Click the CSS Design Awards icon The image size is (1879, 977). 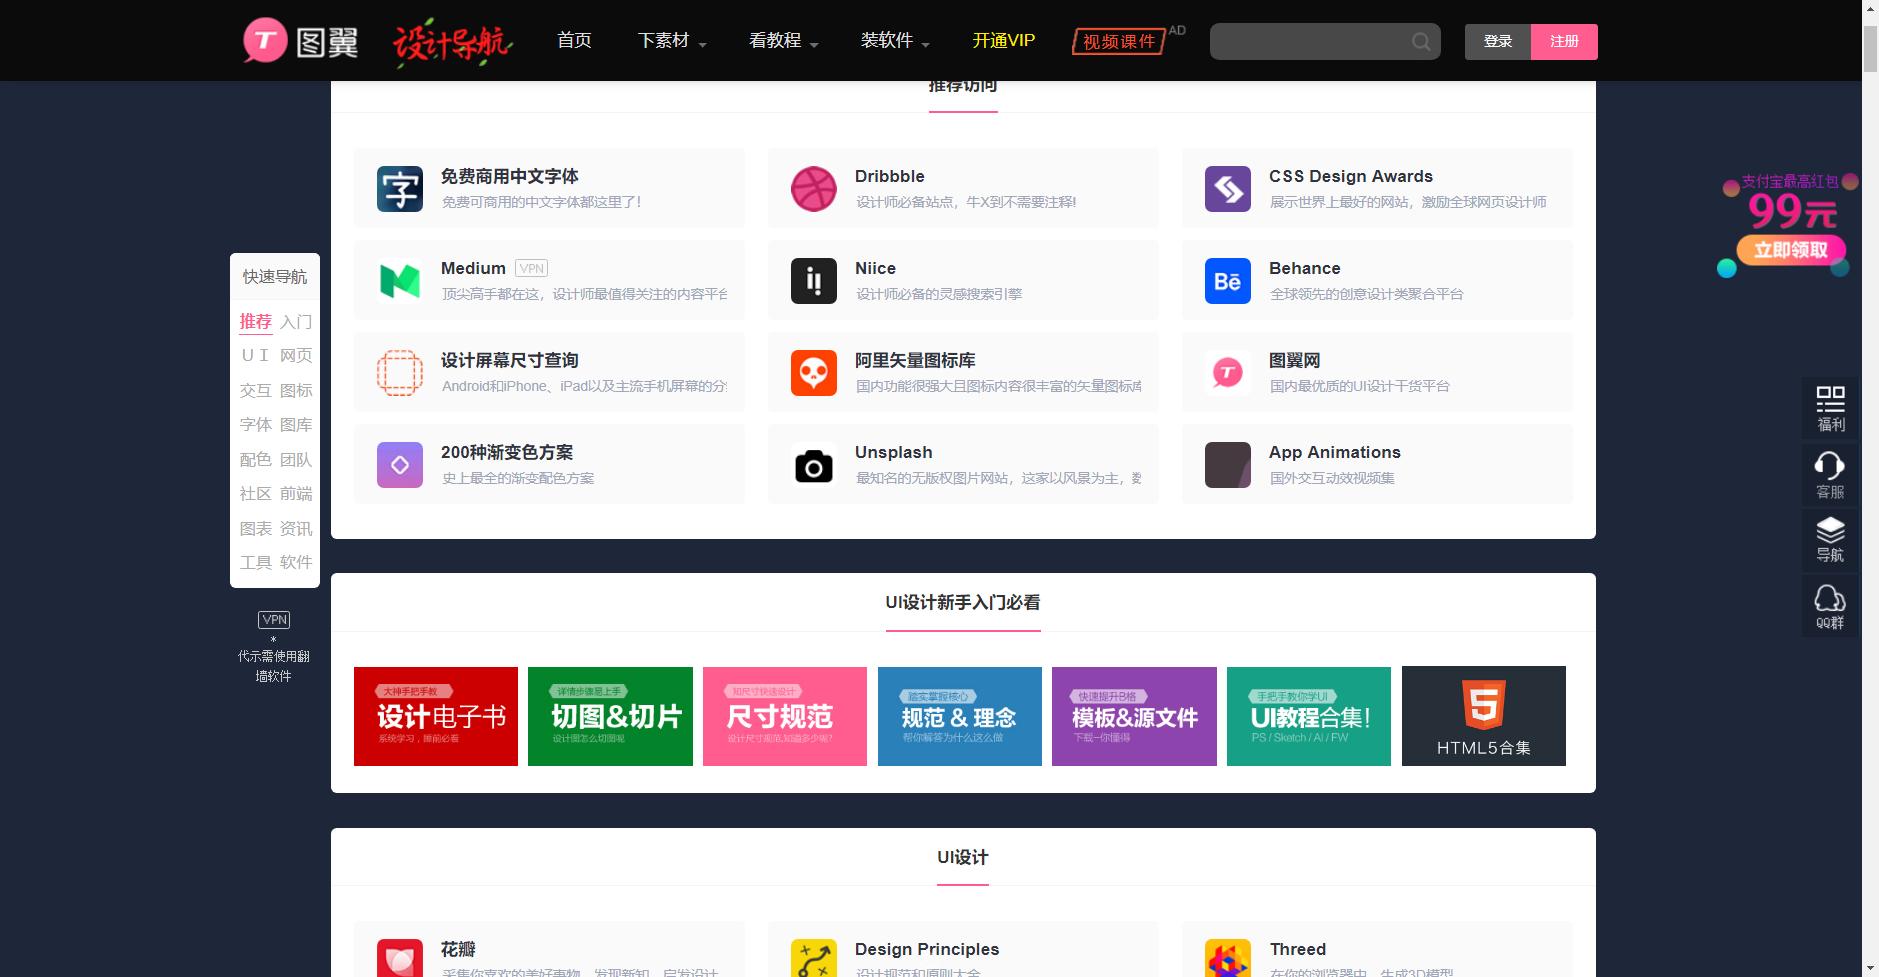pos(1227,188)
